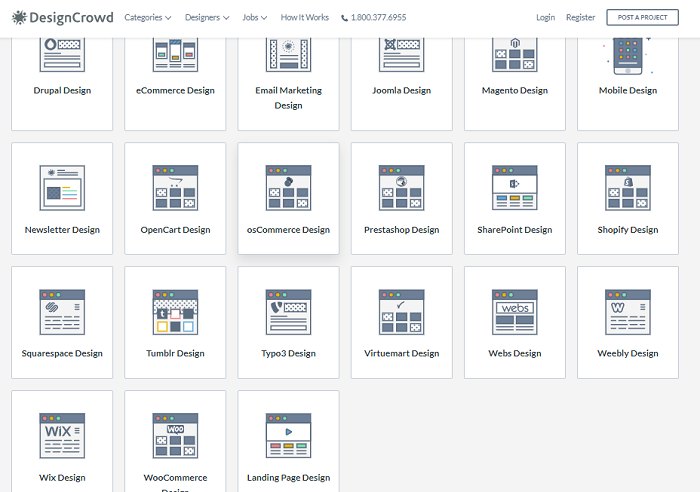The width and height of the screenshot is (700, 492).
Task: Click the Squarespace Design label
Action: pyautogui.click(x=62, y=353)
